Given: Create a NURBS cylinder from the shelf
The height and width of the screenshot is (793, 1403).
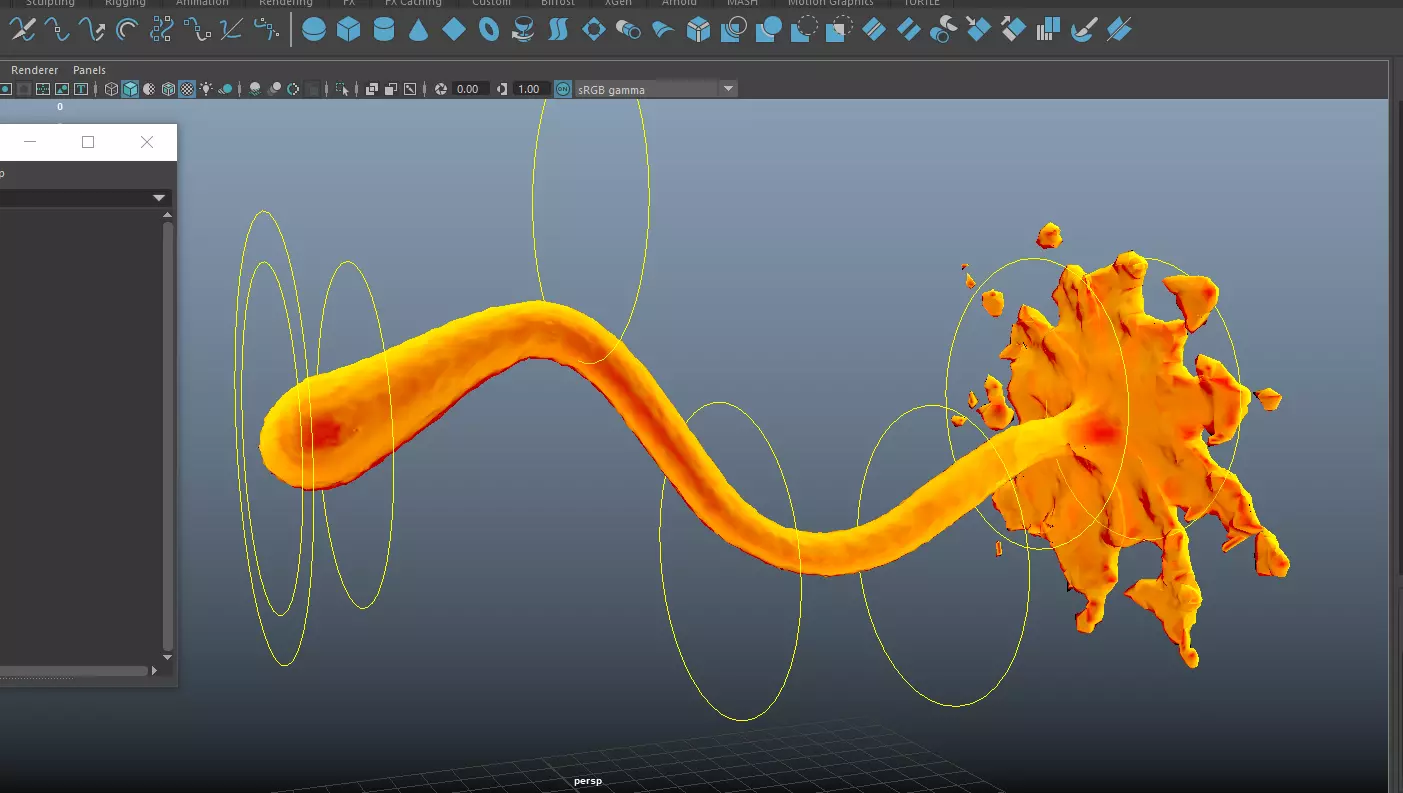Looking at the screenshot, I should click(384, 30).
